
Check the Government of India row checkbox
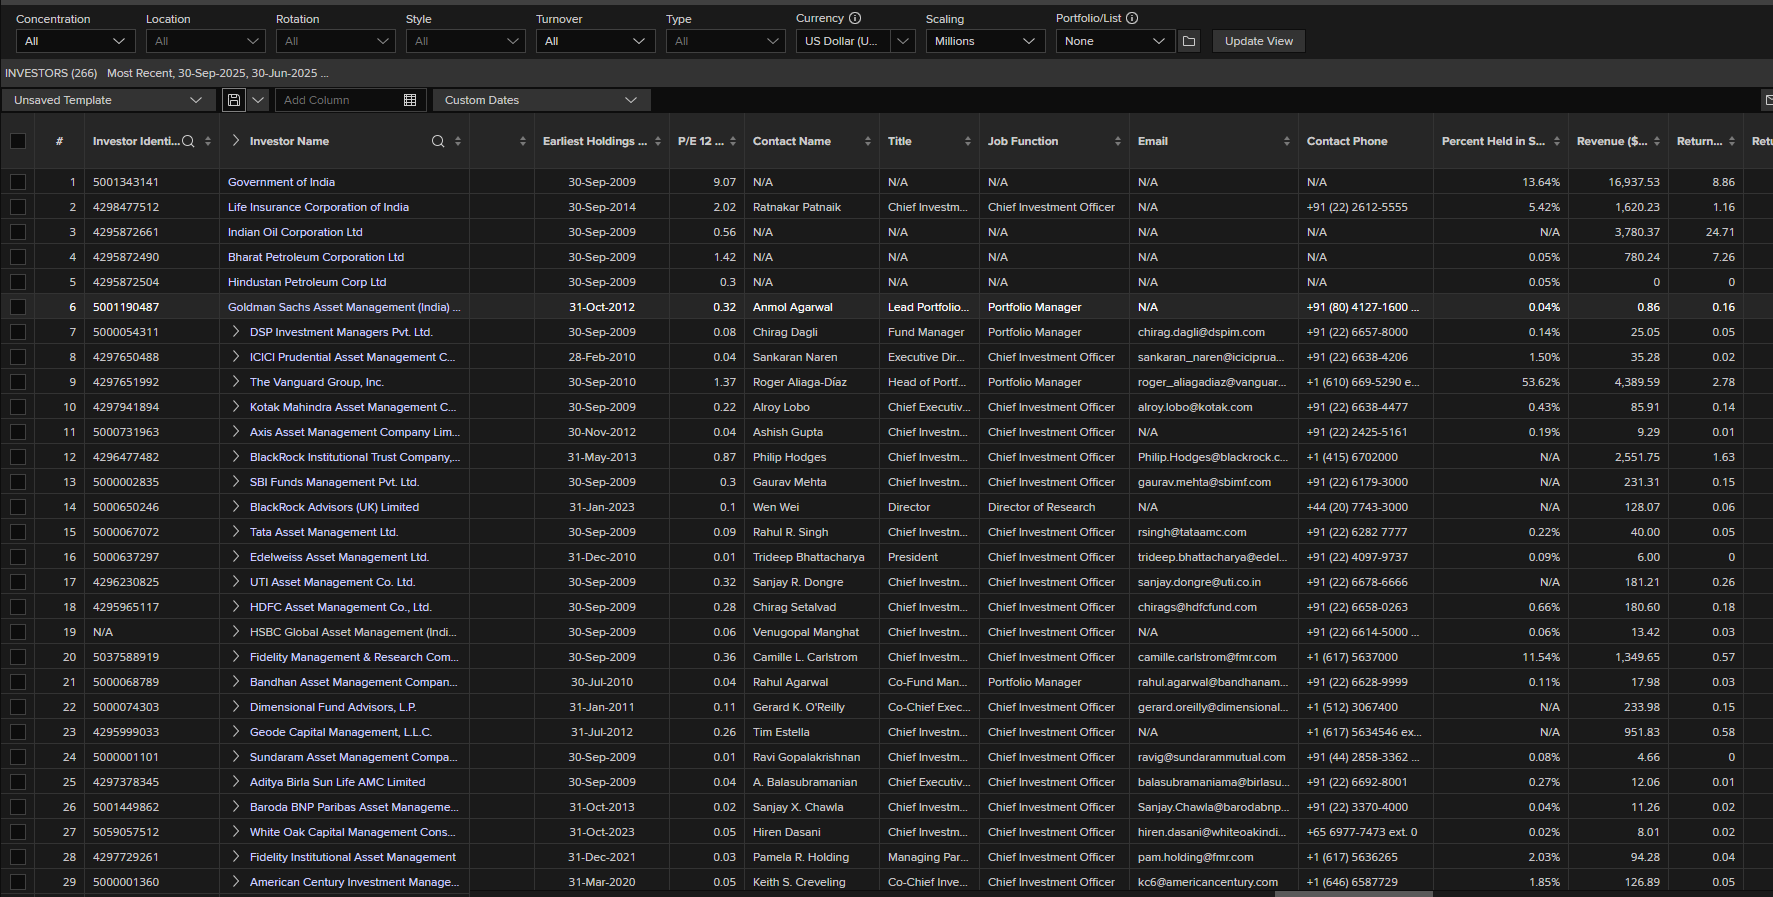pos(18,182)
